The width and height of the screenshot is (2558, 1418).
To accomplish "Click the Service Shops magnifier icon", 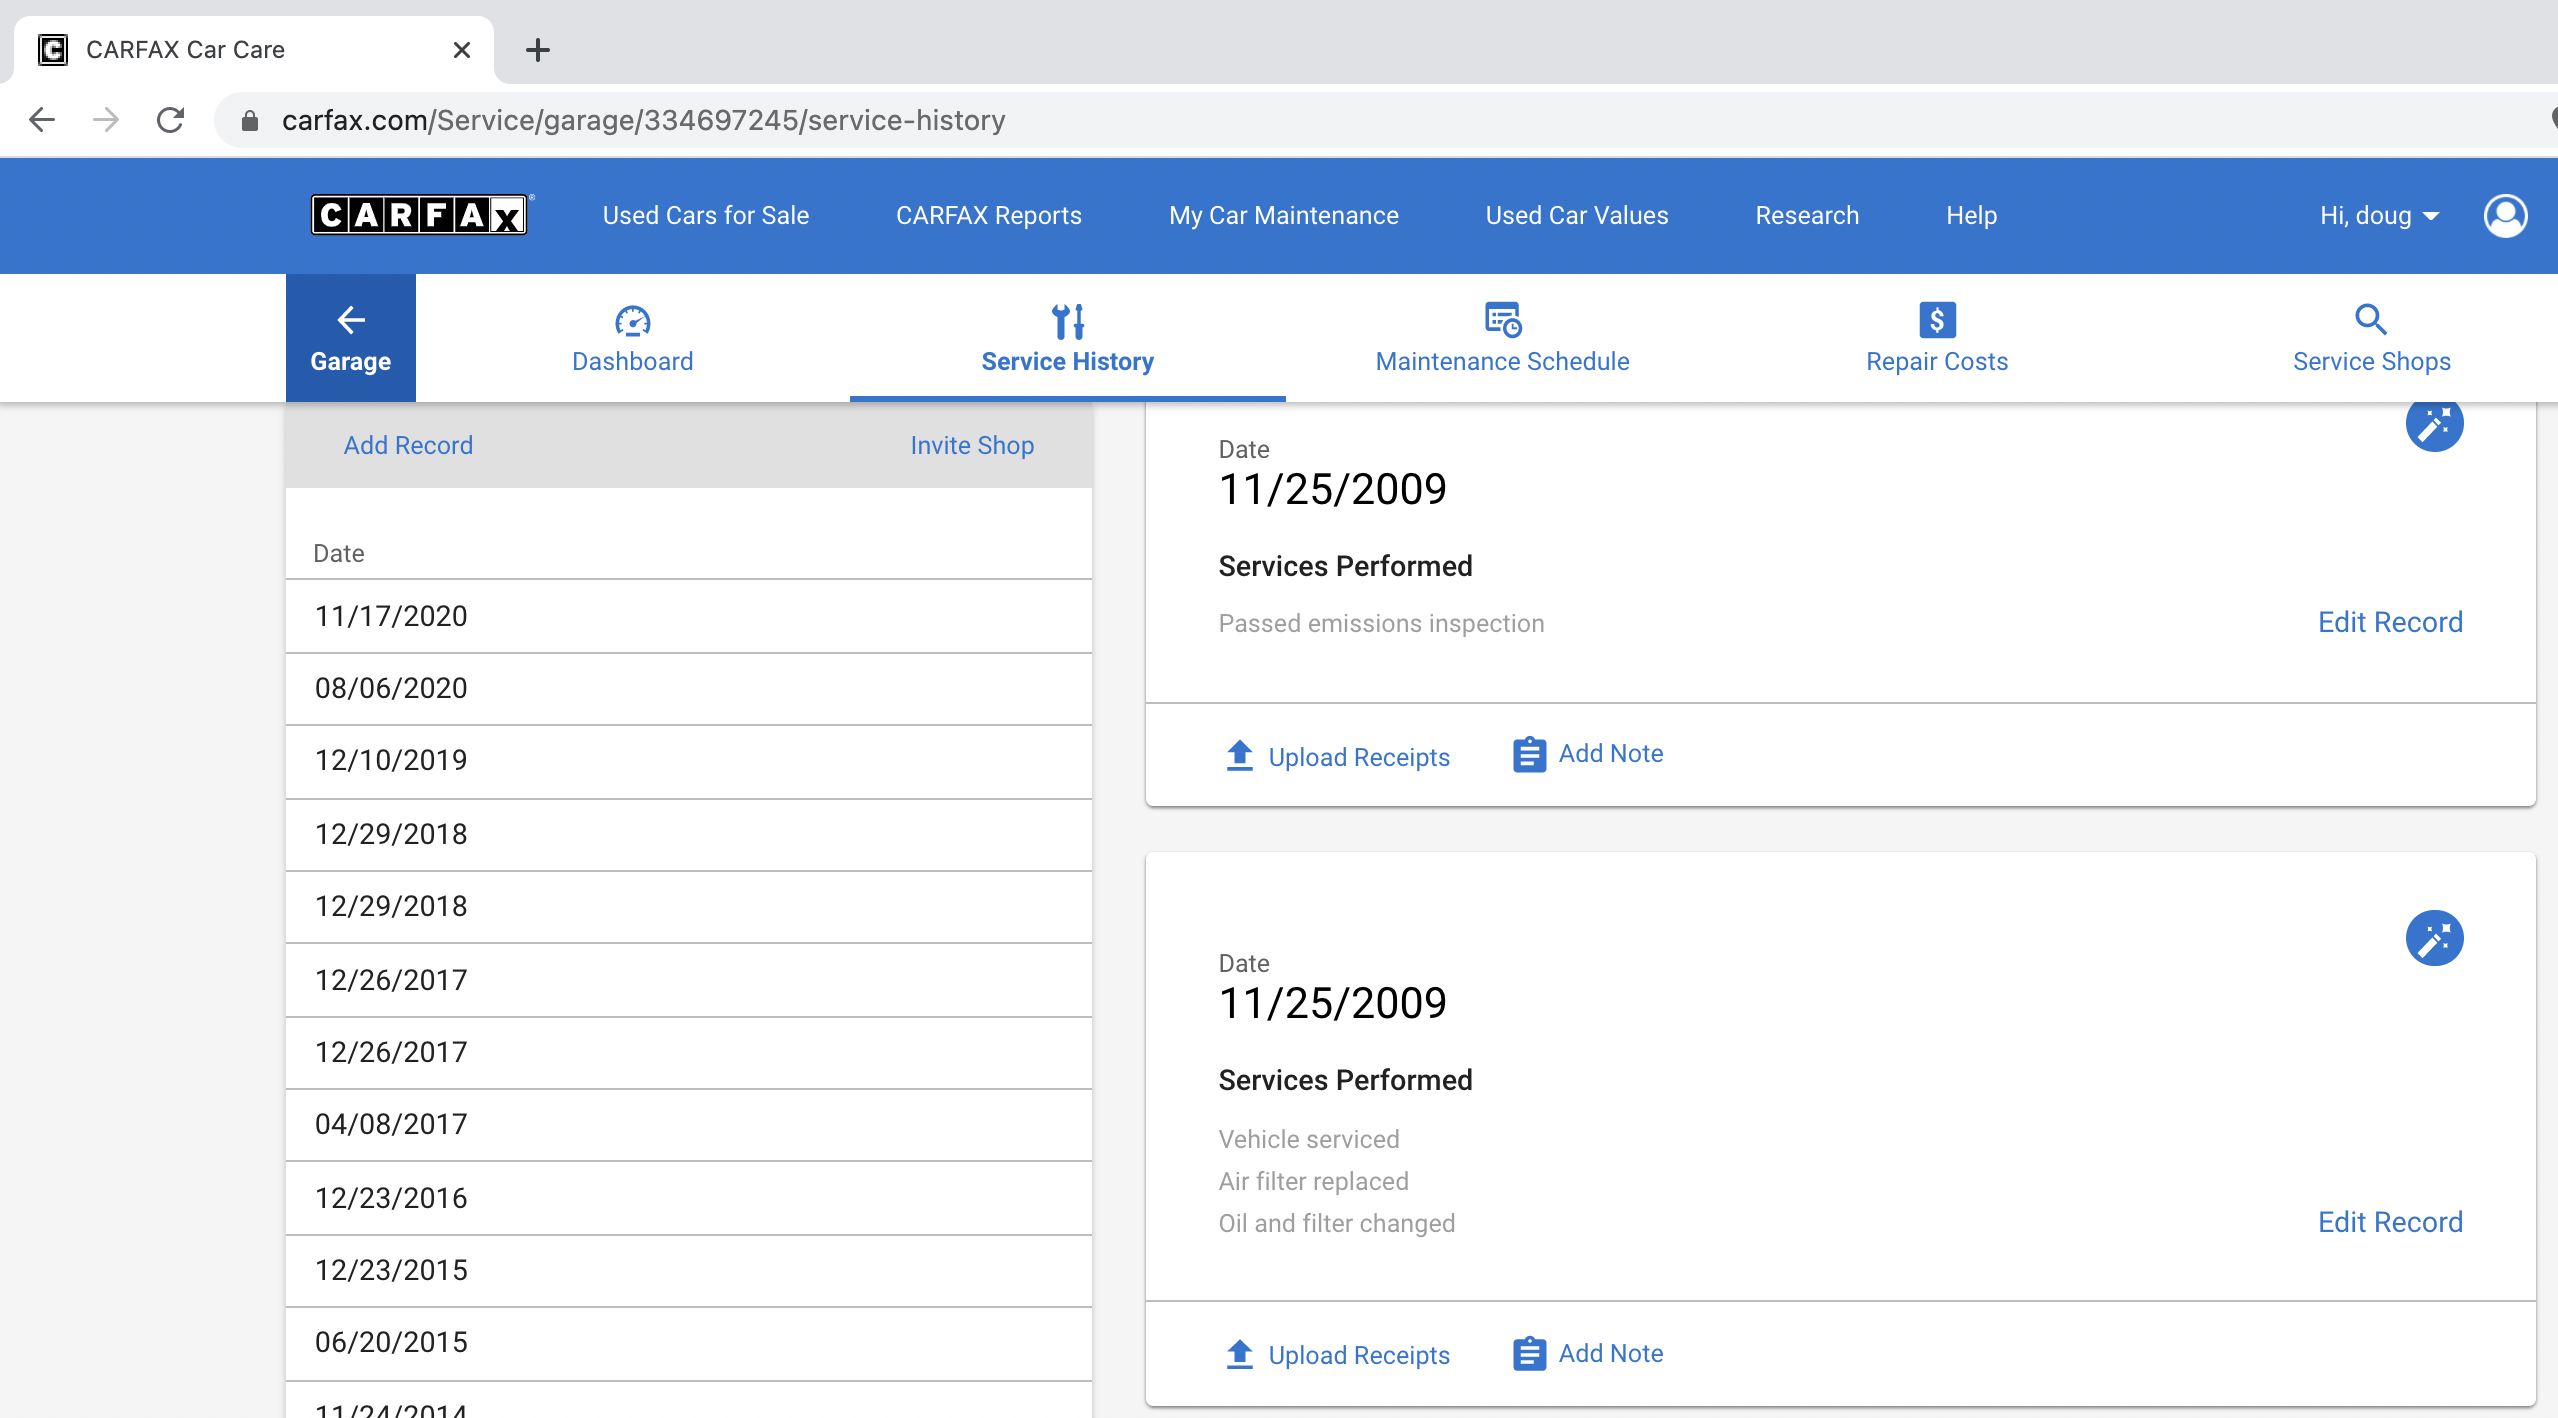I will coord(2371,320).
